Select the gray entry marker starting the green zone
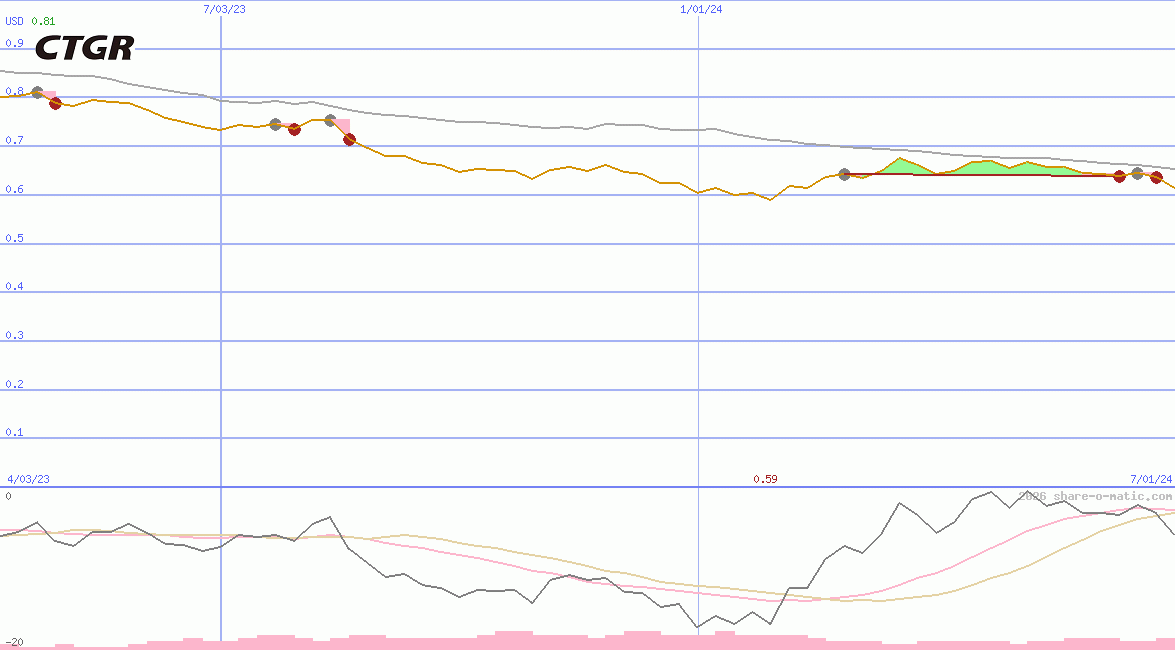1175x650 pixels. (844, 174)
